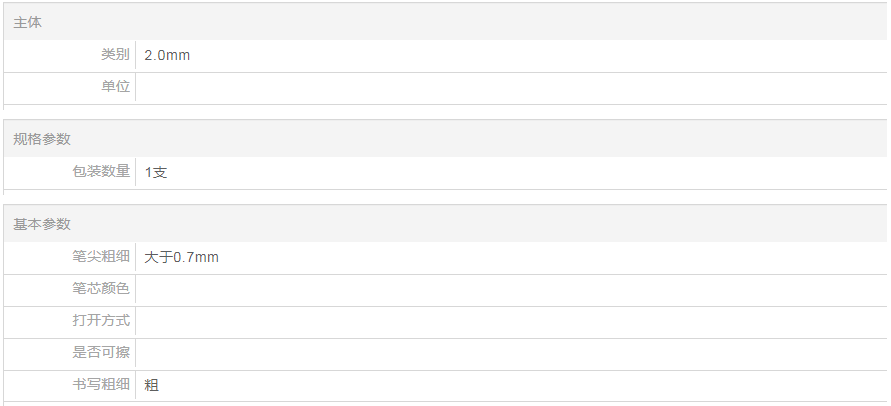
Task: Collapse the 主体 section header
Action: (28, 22)
